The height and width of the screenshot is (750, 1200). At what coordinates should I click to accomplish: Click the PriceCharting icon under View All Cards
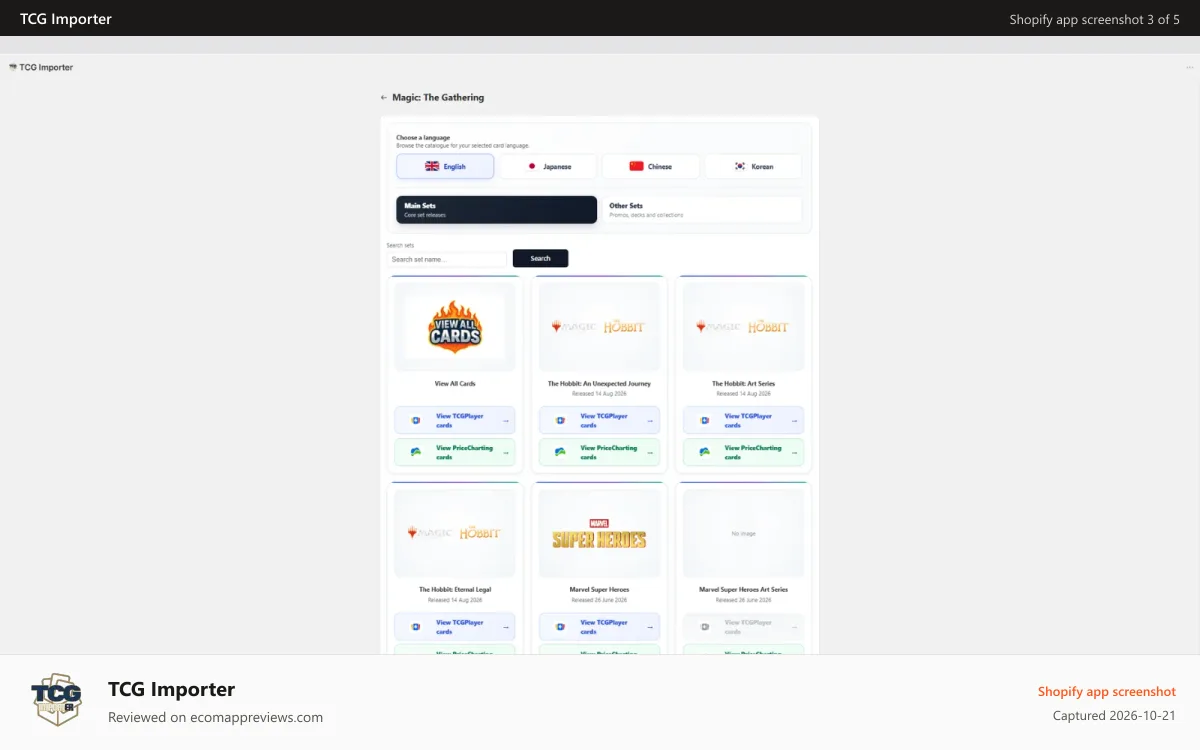point(415,452)
